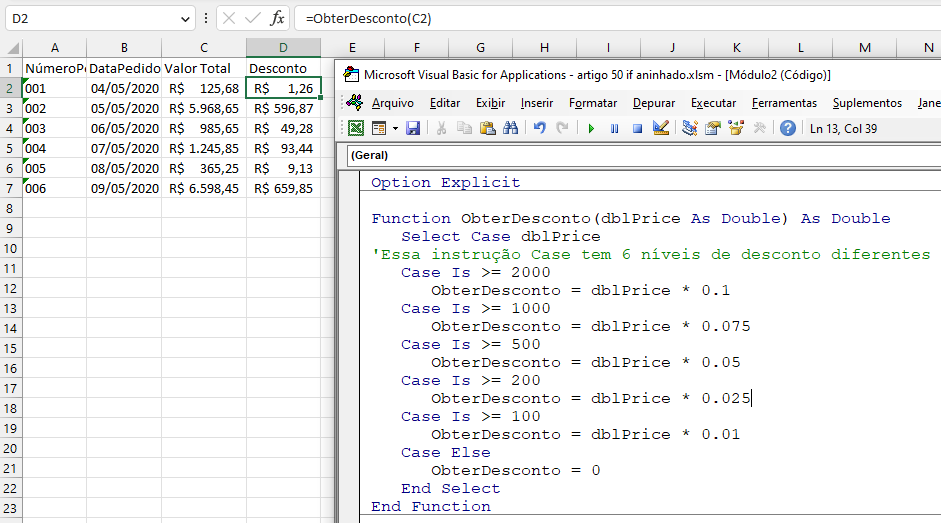Pause execution with the Break icon
Screen dimensions: 941x523
(615, 128)
